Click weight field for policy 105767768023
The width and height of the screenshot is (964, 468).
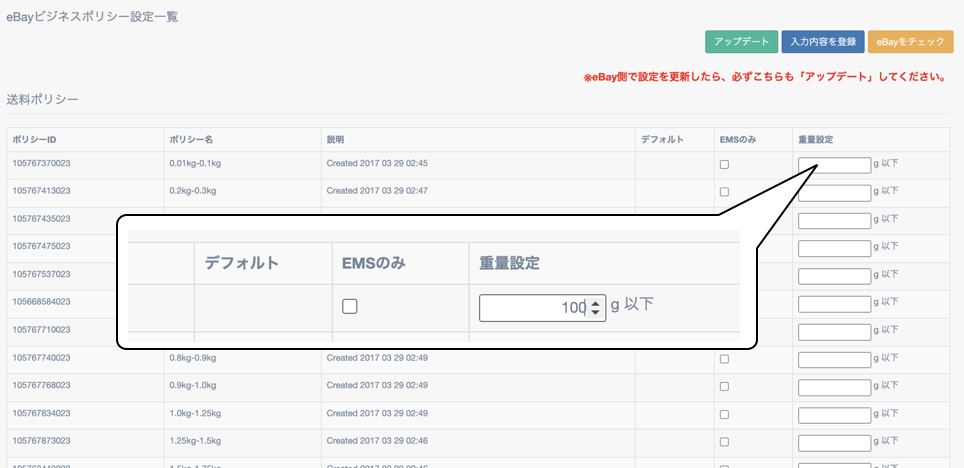(x=834, y=387)
